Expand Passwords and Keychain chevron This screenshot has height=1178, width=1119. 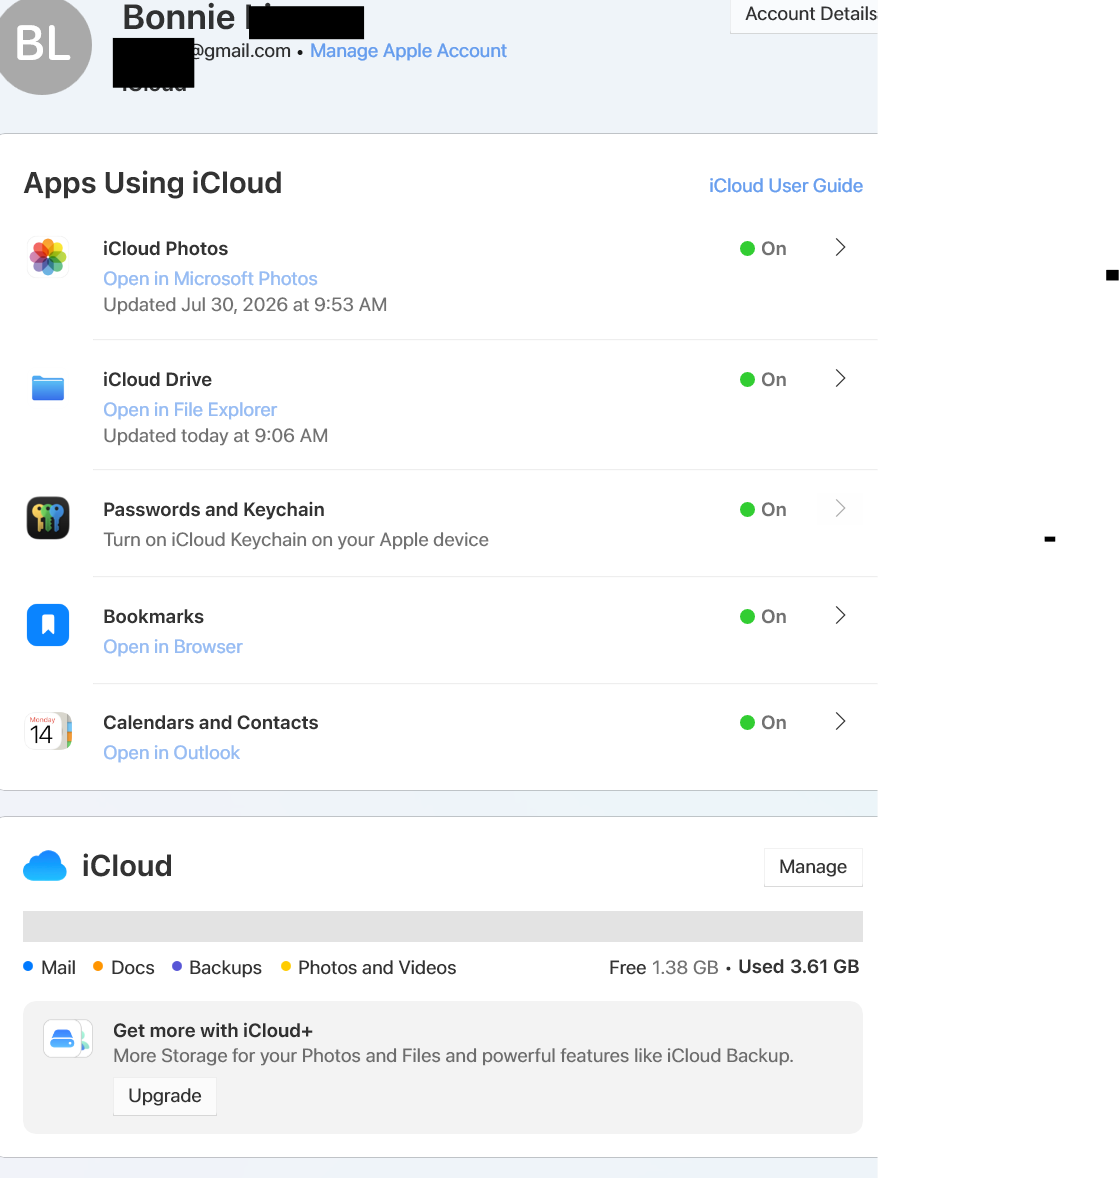click(x=841, y=509)
